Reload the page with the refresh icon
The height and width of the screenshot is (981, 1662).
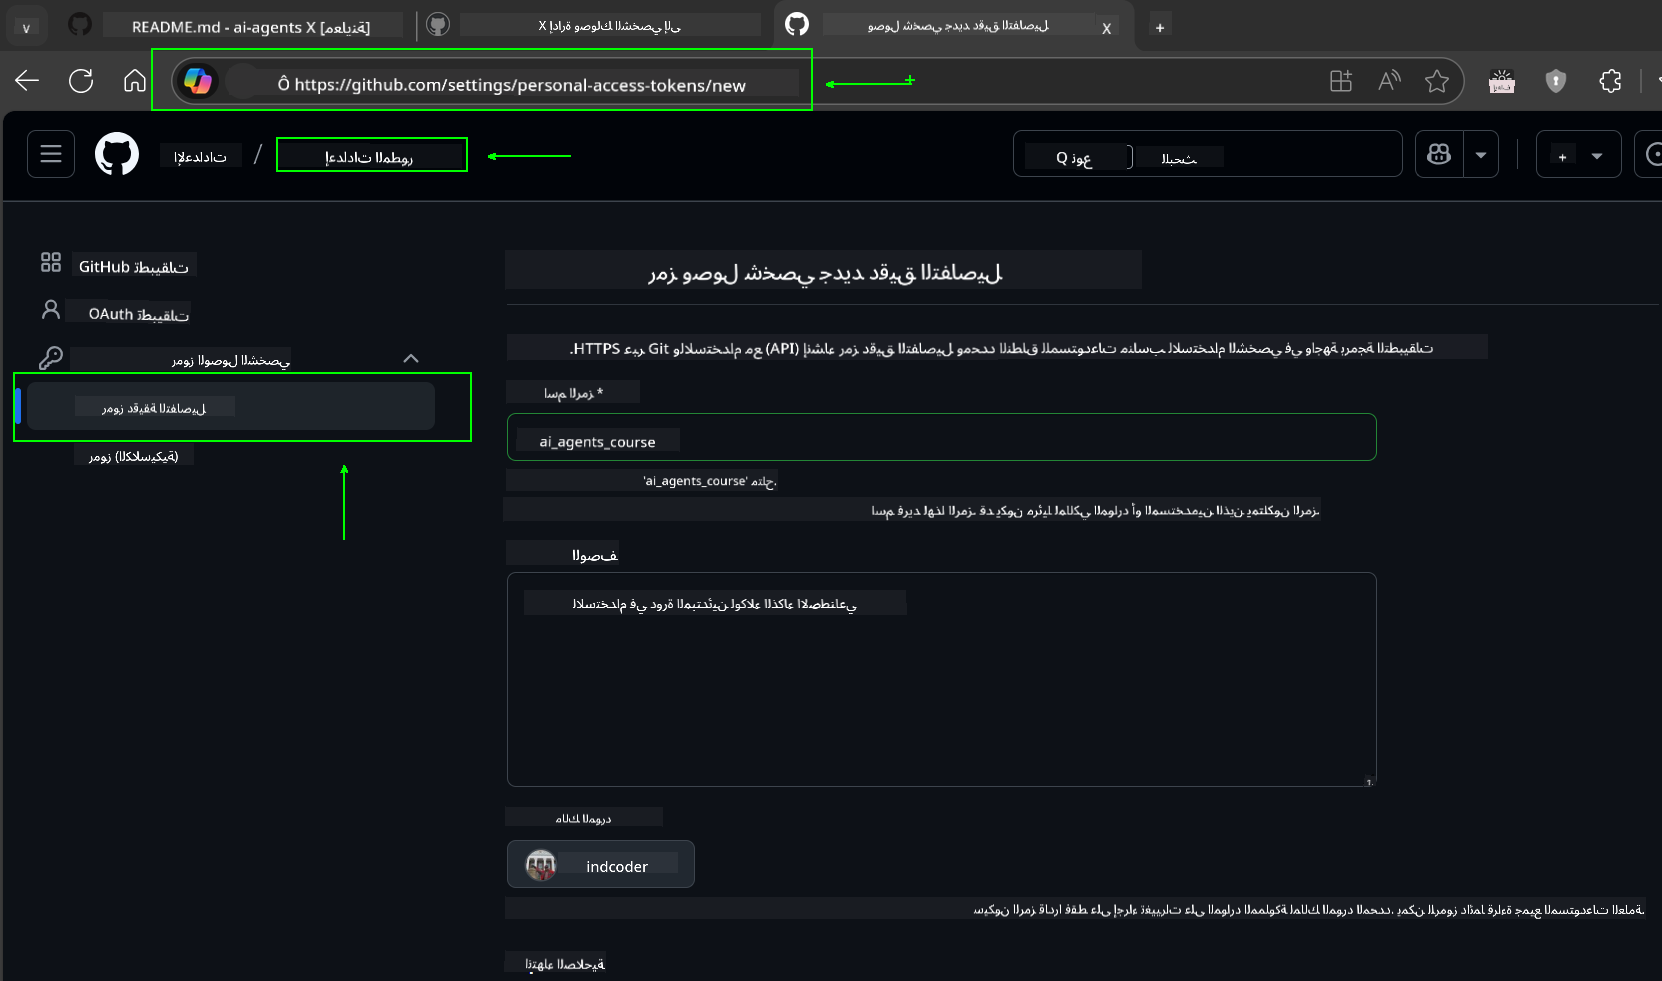coord(81,81)
